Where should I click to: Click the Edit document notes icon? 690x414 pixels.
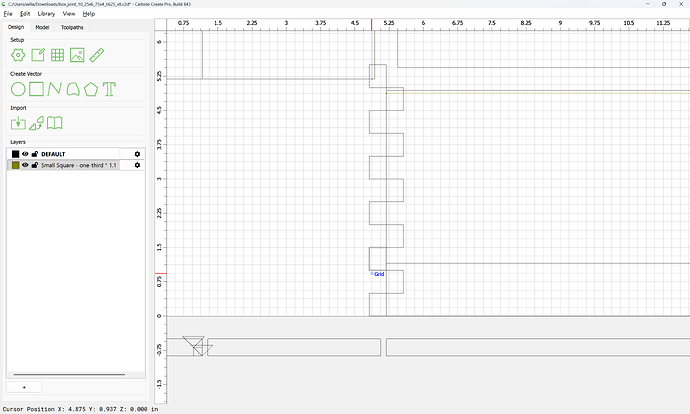38,55
